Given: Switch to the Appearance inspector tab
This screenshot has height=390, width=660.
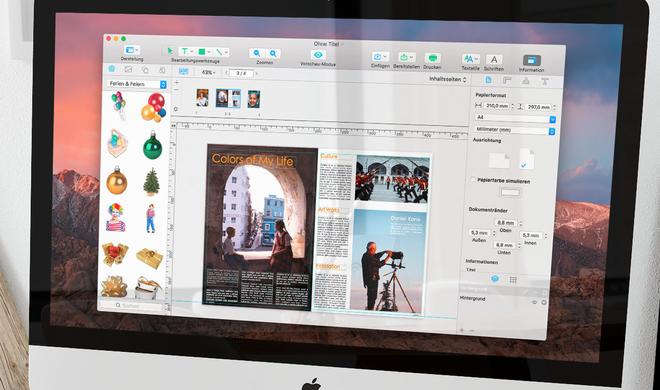Looking at the screenshot, I should click(x=526, y=81).
